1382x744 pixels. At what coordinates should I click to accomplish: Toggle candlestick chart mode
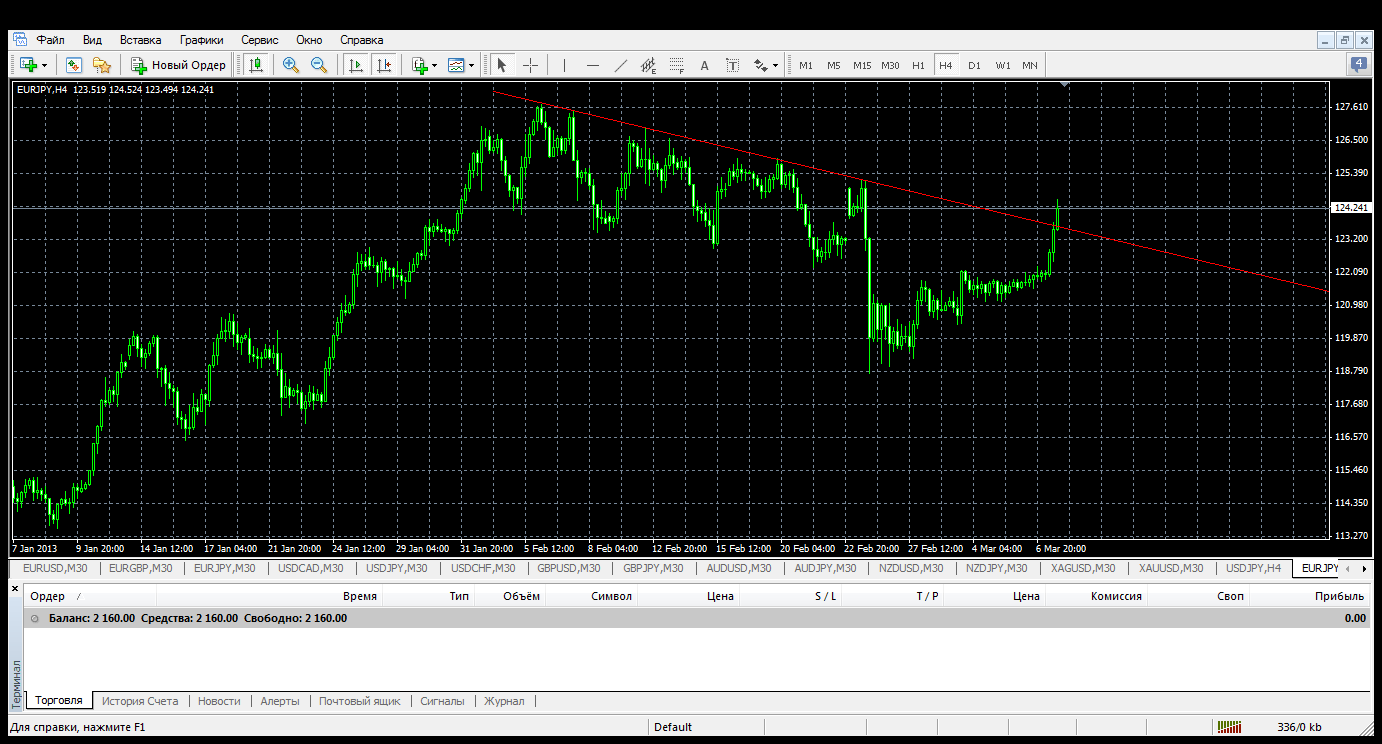tap(256, 65)
